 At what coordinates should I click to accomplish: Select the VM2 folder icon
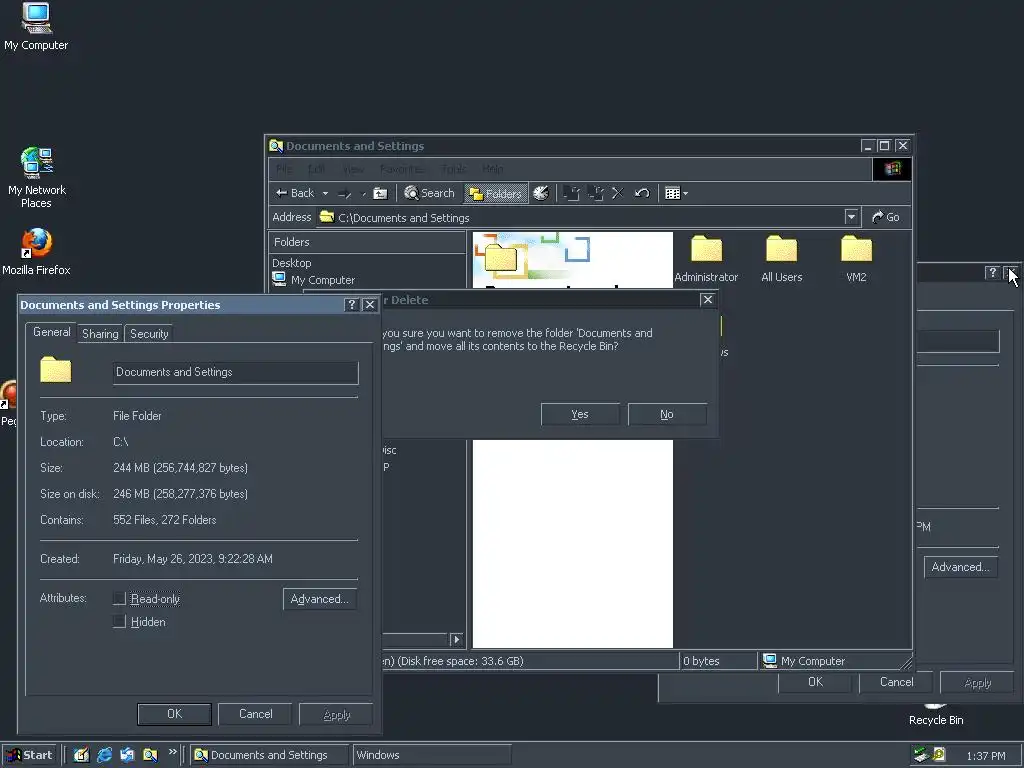point(856,250)
